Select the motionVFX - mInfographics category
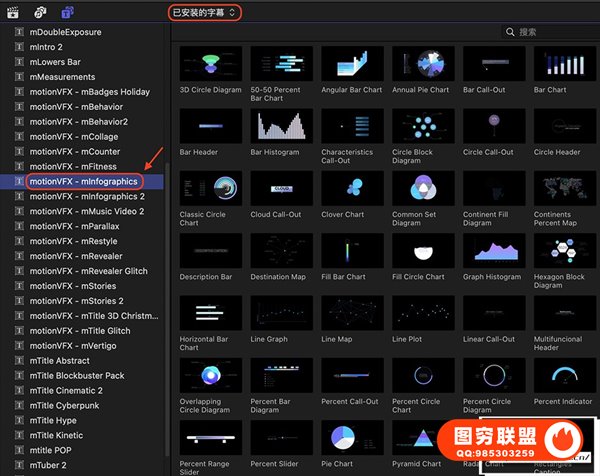The height and width of the screenshot is (476, 600). pos(84,181)
